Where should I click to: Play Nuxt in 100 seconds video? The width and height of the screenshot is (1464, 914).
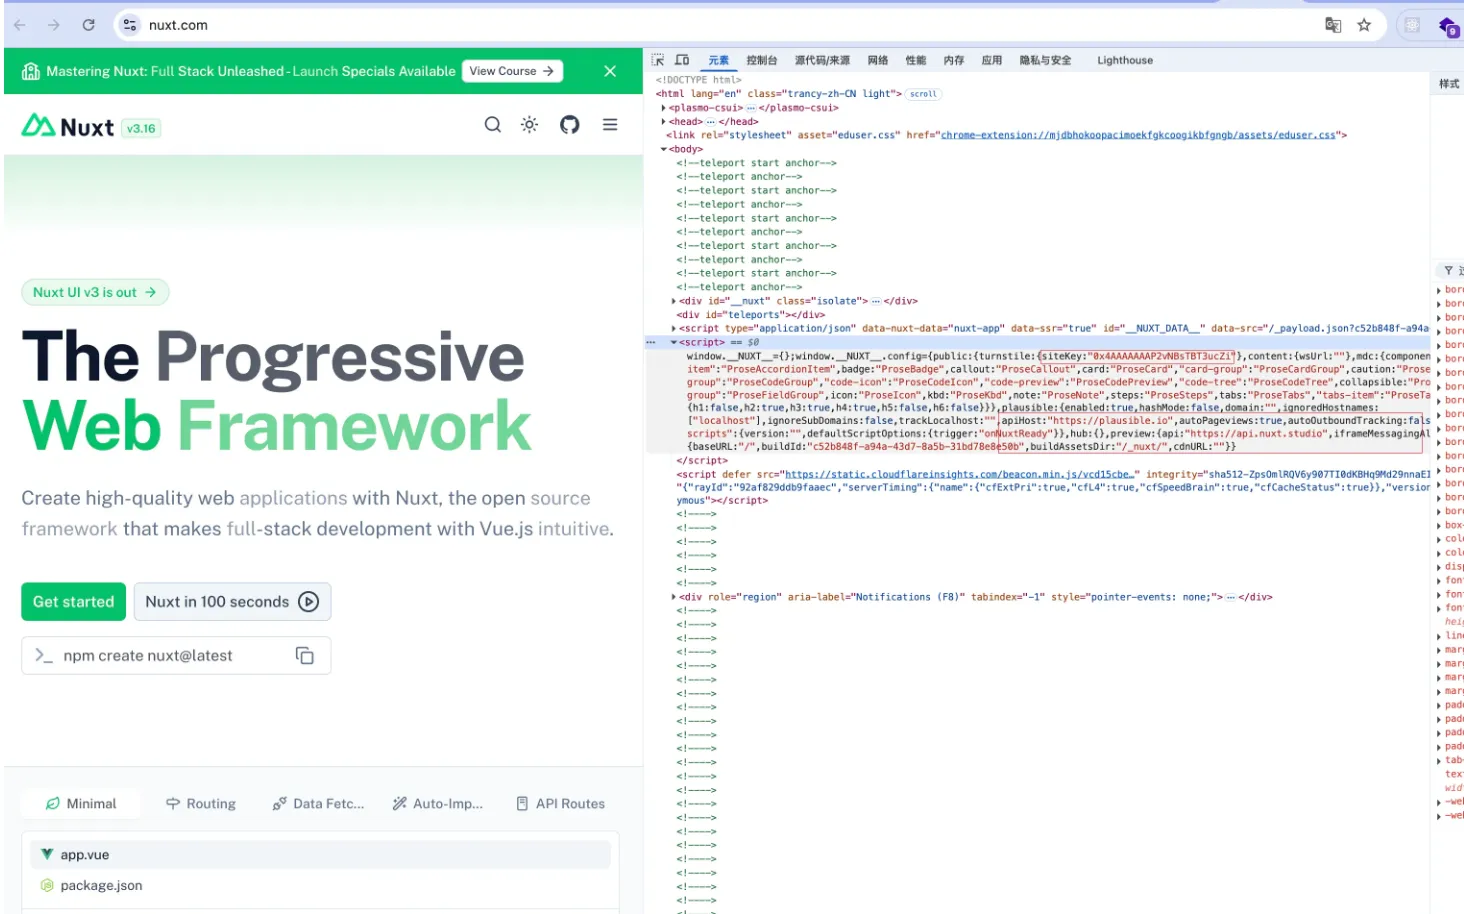[232, 602]
